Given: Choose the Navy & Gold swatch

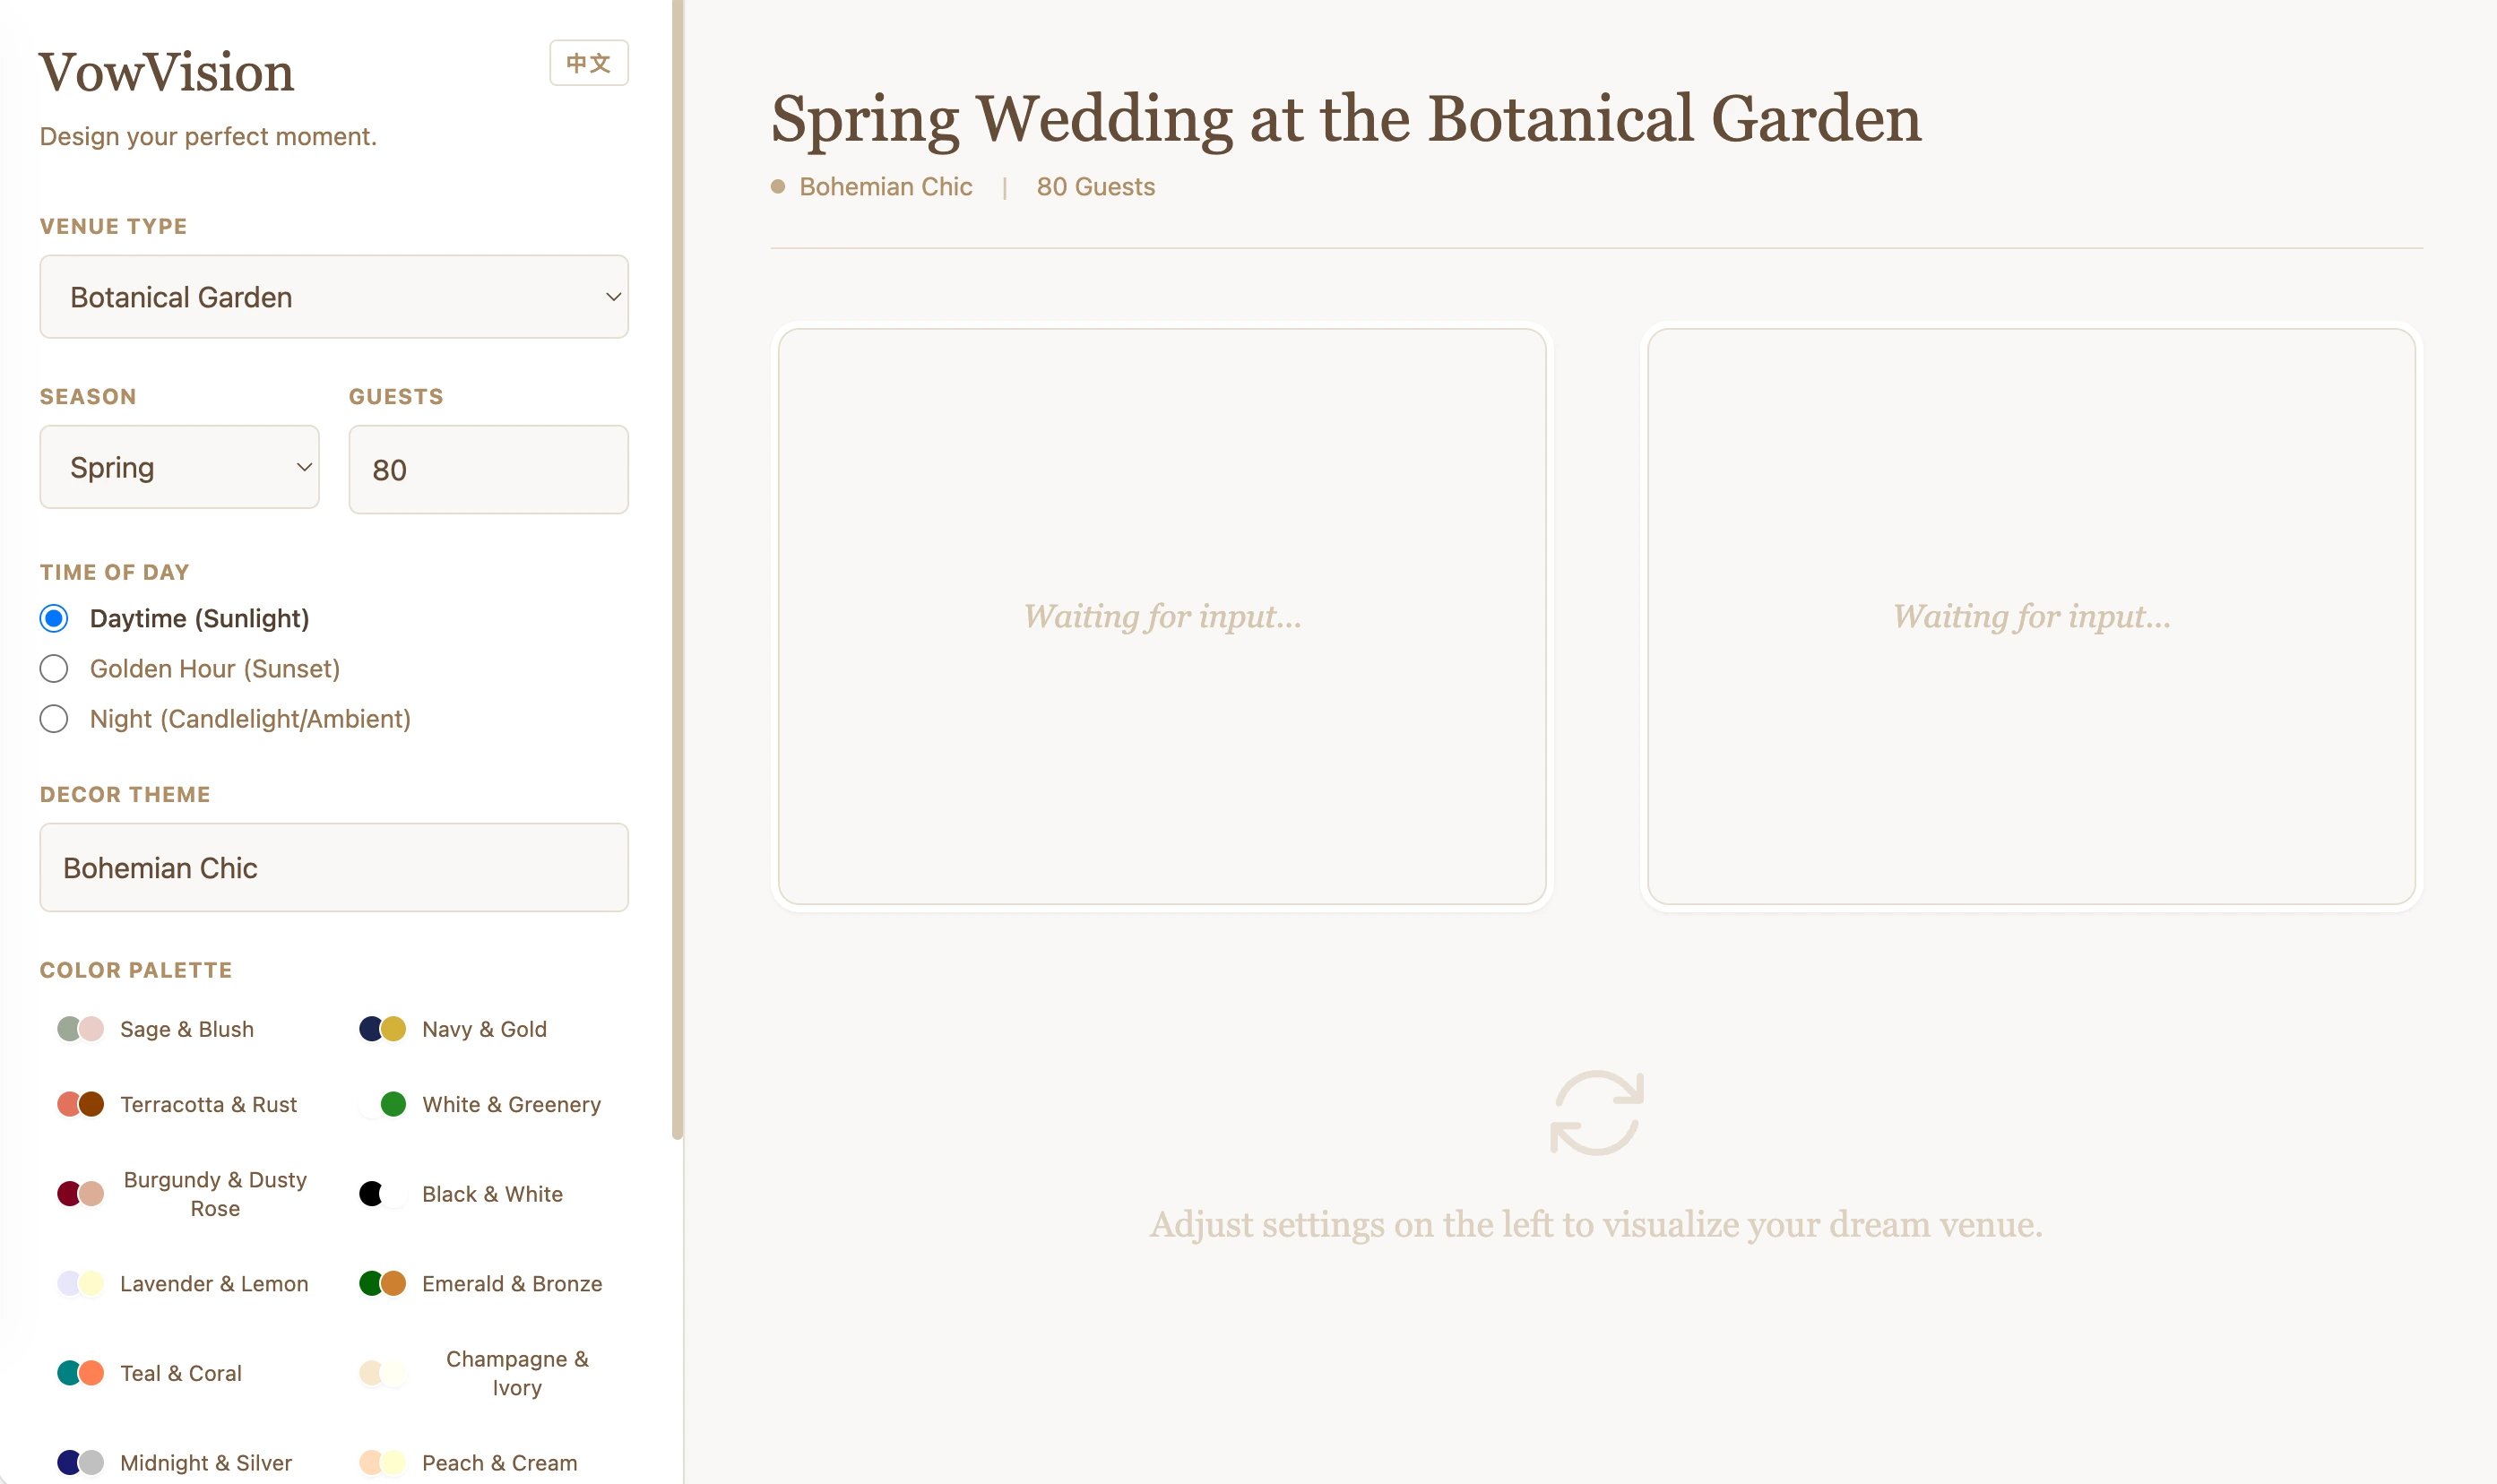Looking at the screenshot, I should pyautogui.click(x=455, y=1029).
